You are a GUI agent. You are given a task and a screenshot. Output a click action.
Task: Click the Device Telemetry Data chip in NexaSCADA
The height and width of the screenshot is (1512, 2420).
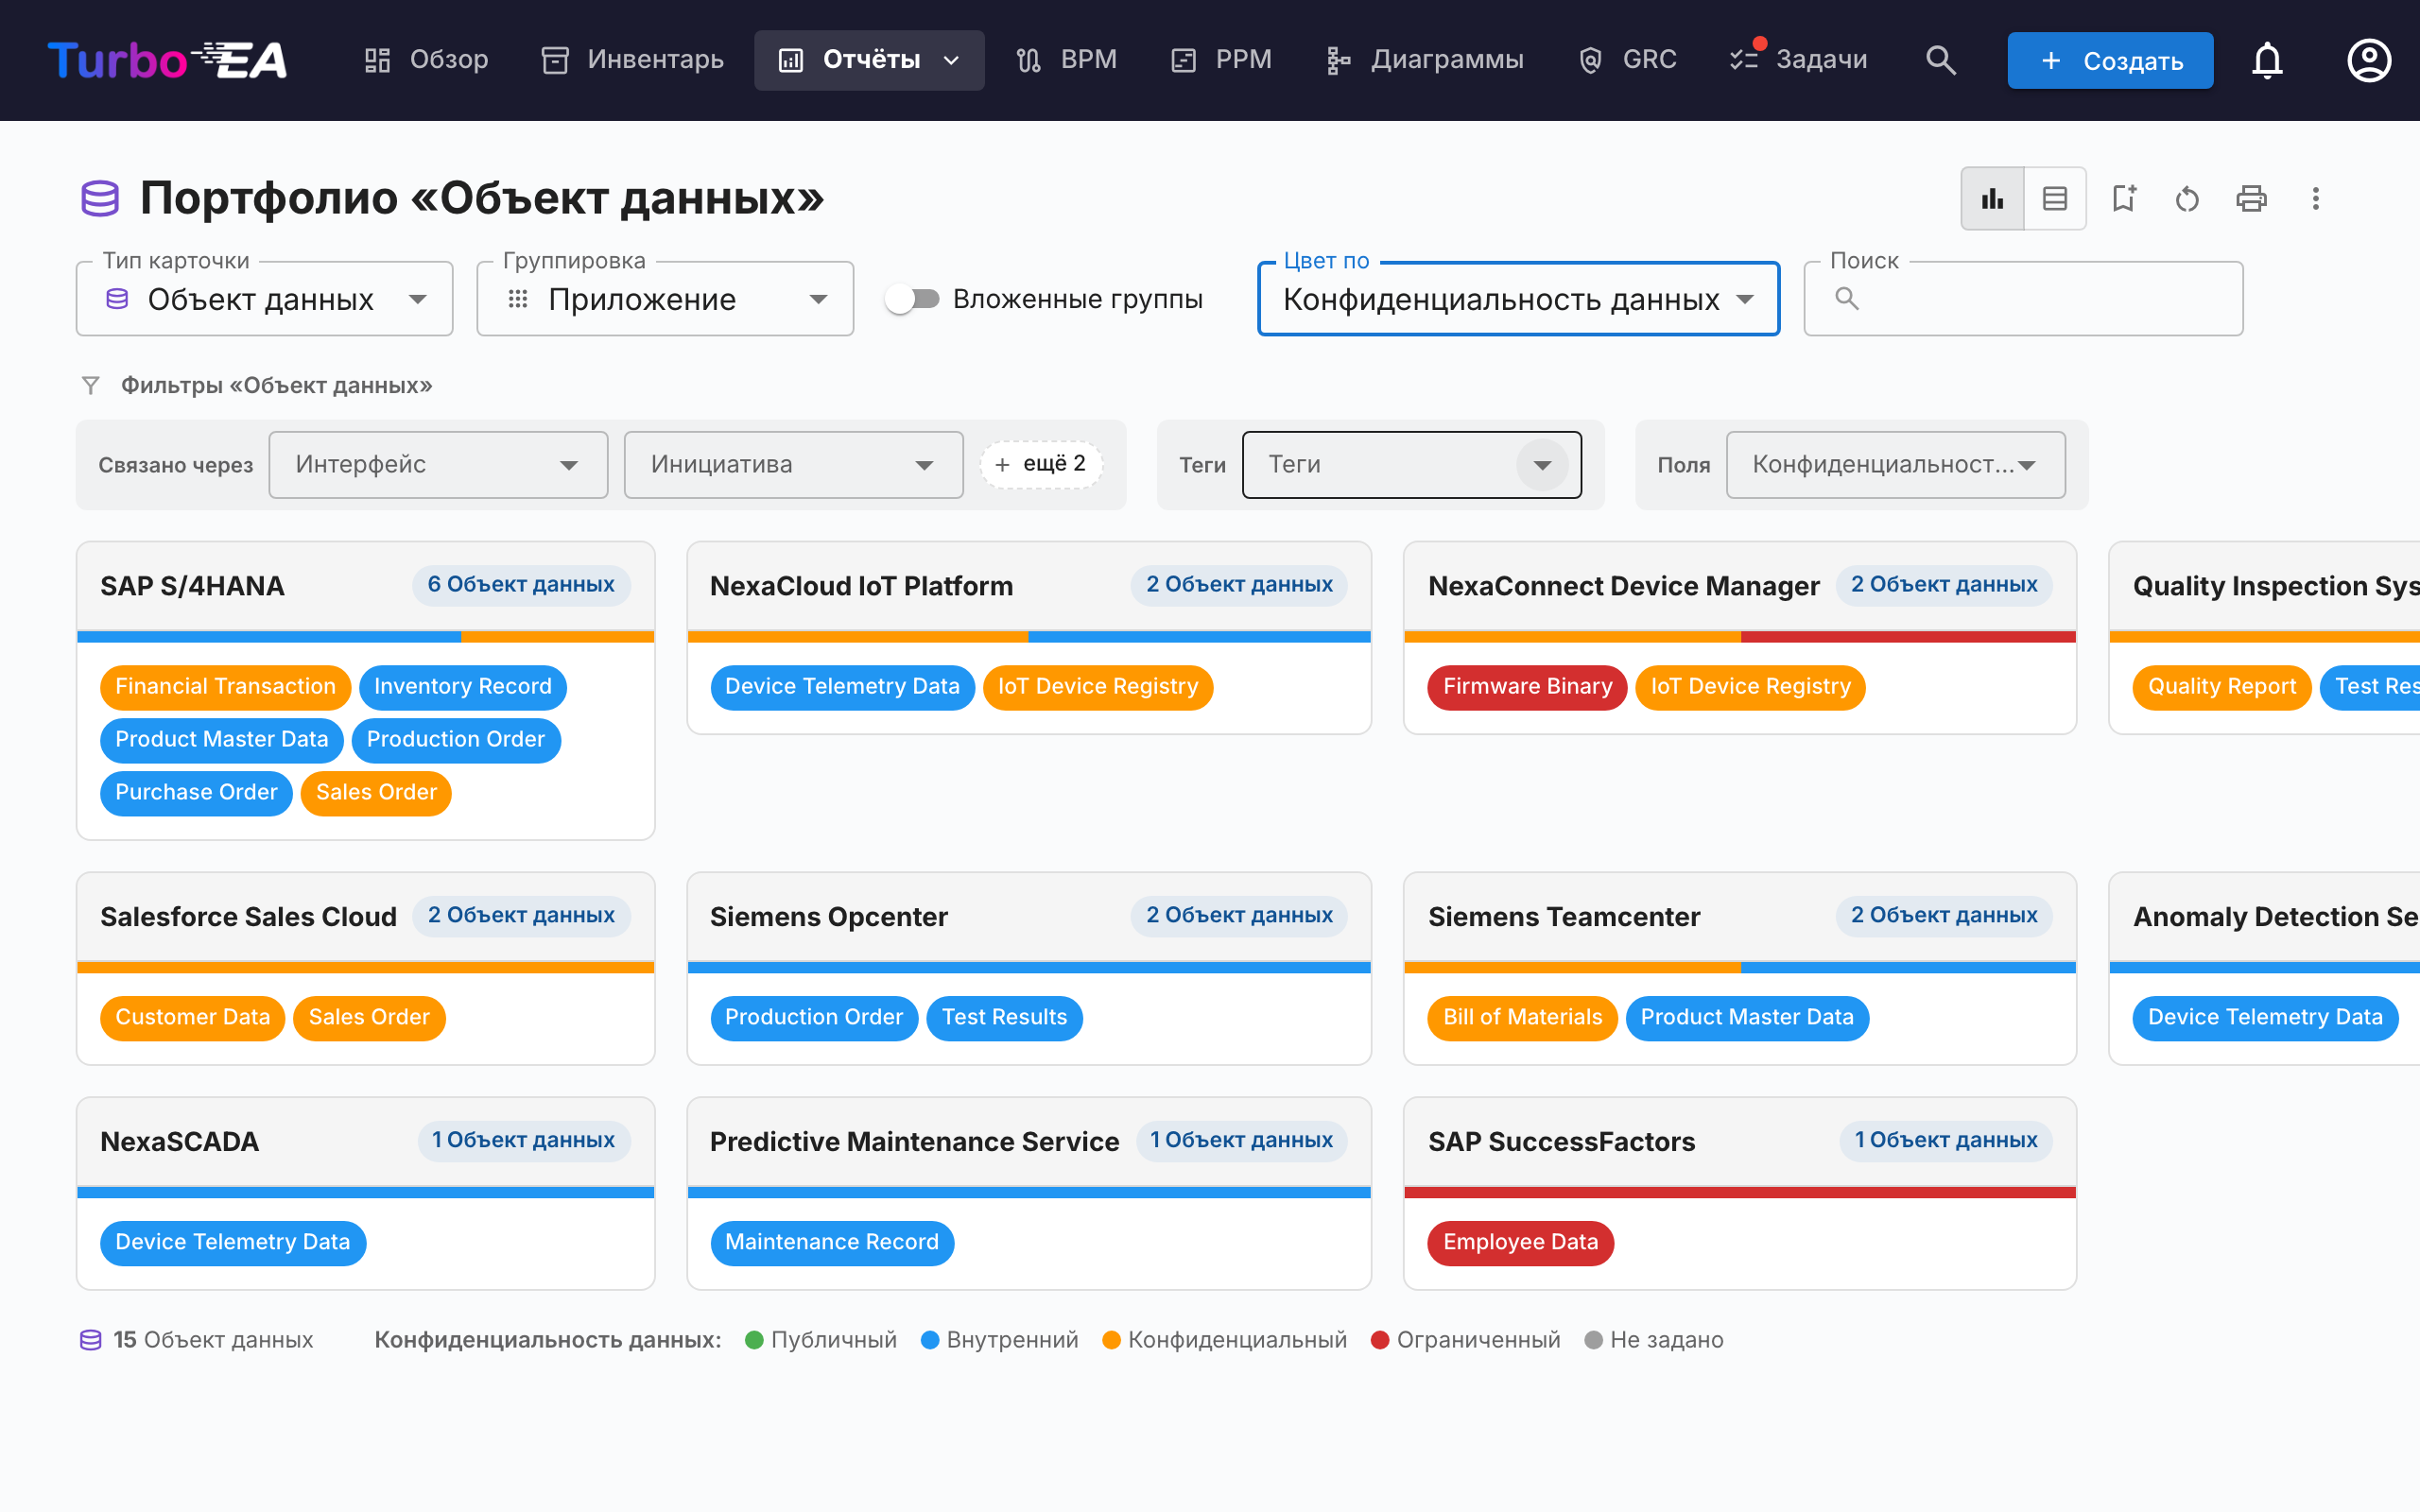233,1242
